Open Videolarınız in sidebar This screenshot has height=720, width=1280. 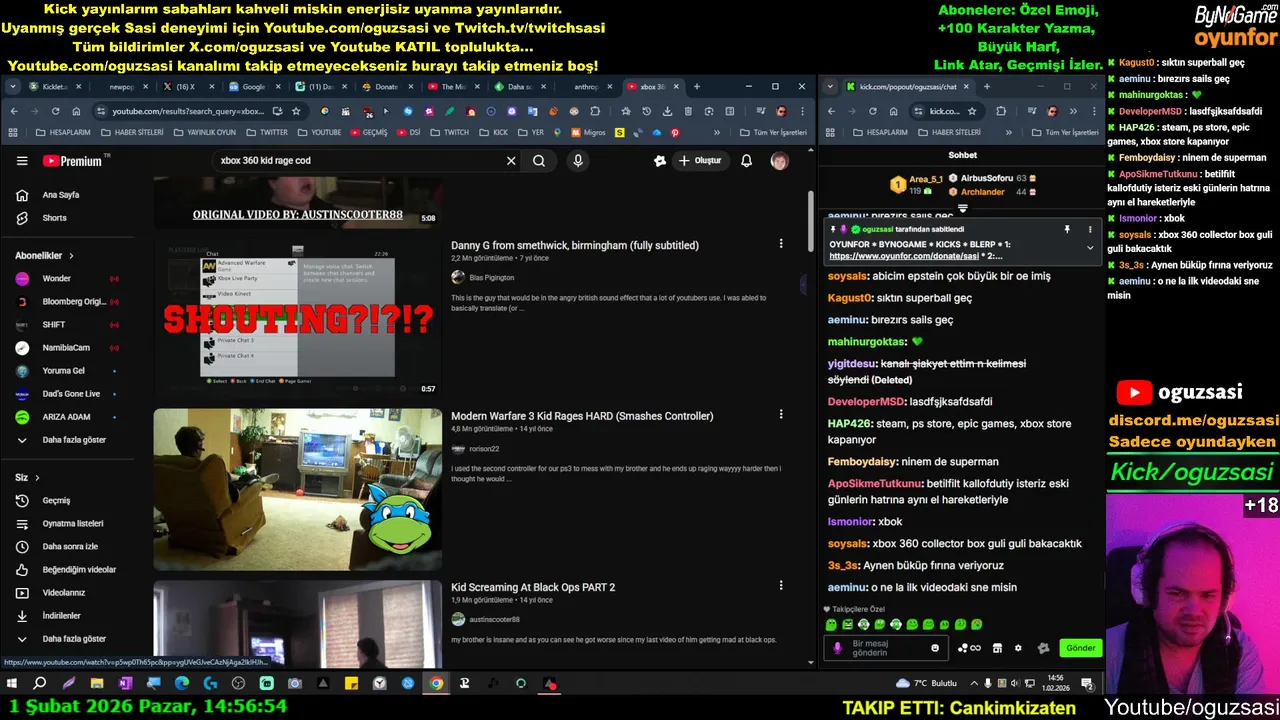[x=68, y=593]
